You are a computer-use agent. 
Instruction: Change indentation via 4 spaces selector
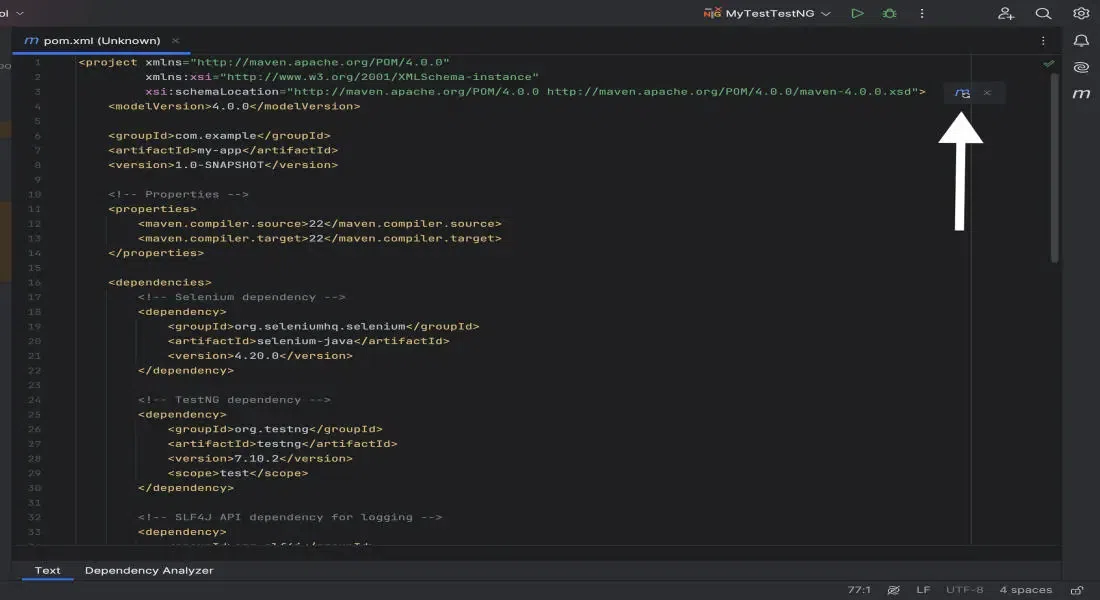click(1025, 590)
